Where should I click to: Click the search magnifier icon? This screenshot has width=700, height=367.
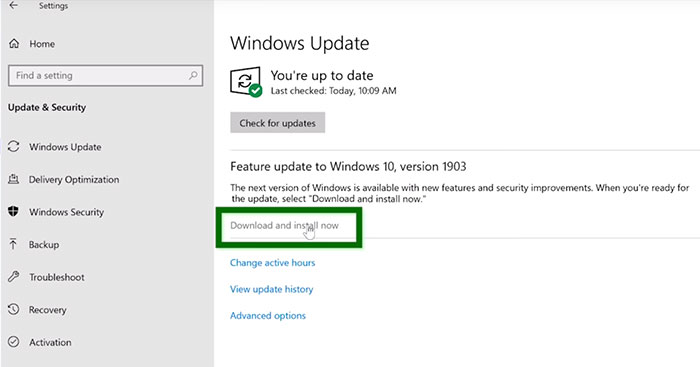coord(193,75)
